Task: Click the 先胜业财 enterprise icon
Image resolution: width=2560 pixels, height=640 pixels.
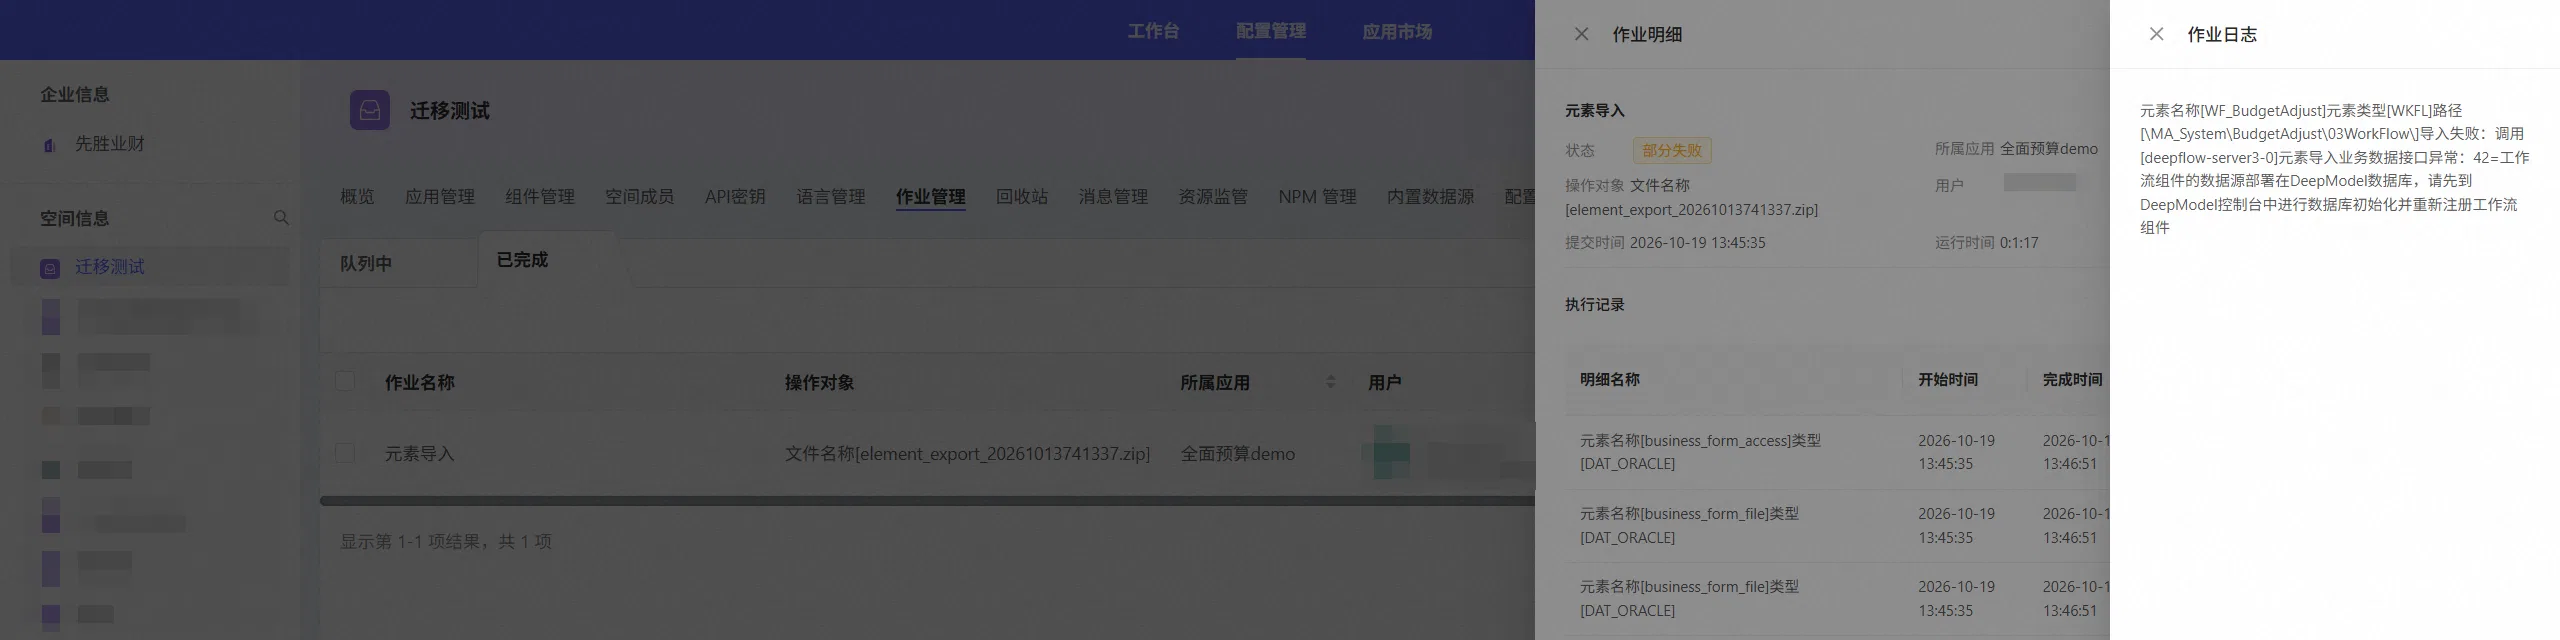Action: coord(50,145)
